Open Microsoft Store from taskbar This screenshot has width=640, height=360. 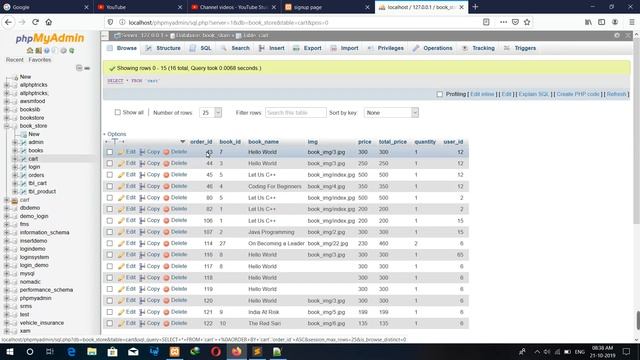click(x=113, y=351)
